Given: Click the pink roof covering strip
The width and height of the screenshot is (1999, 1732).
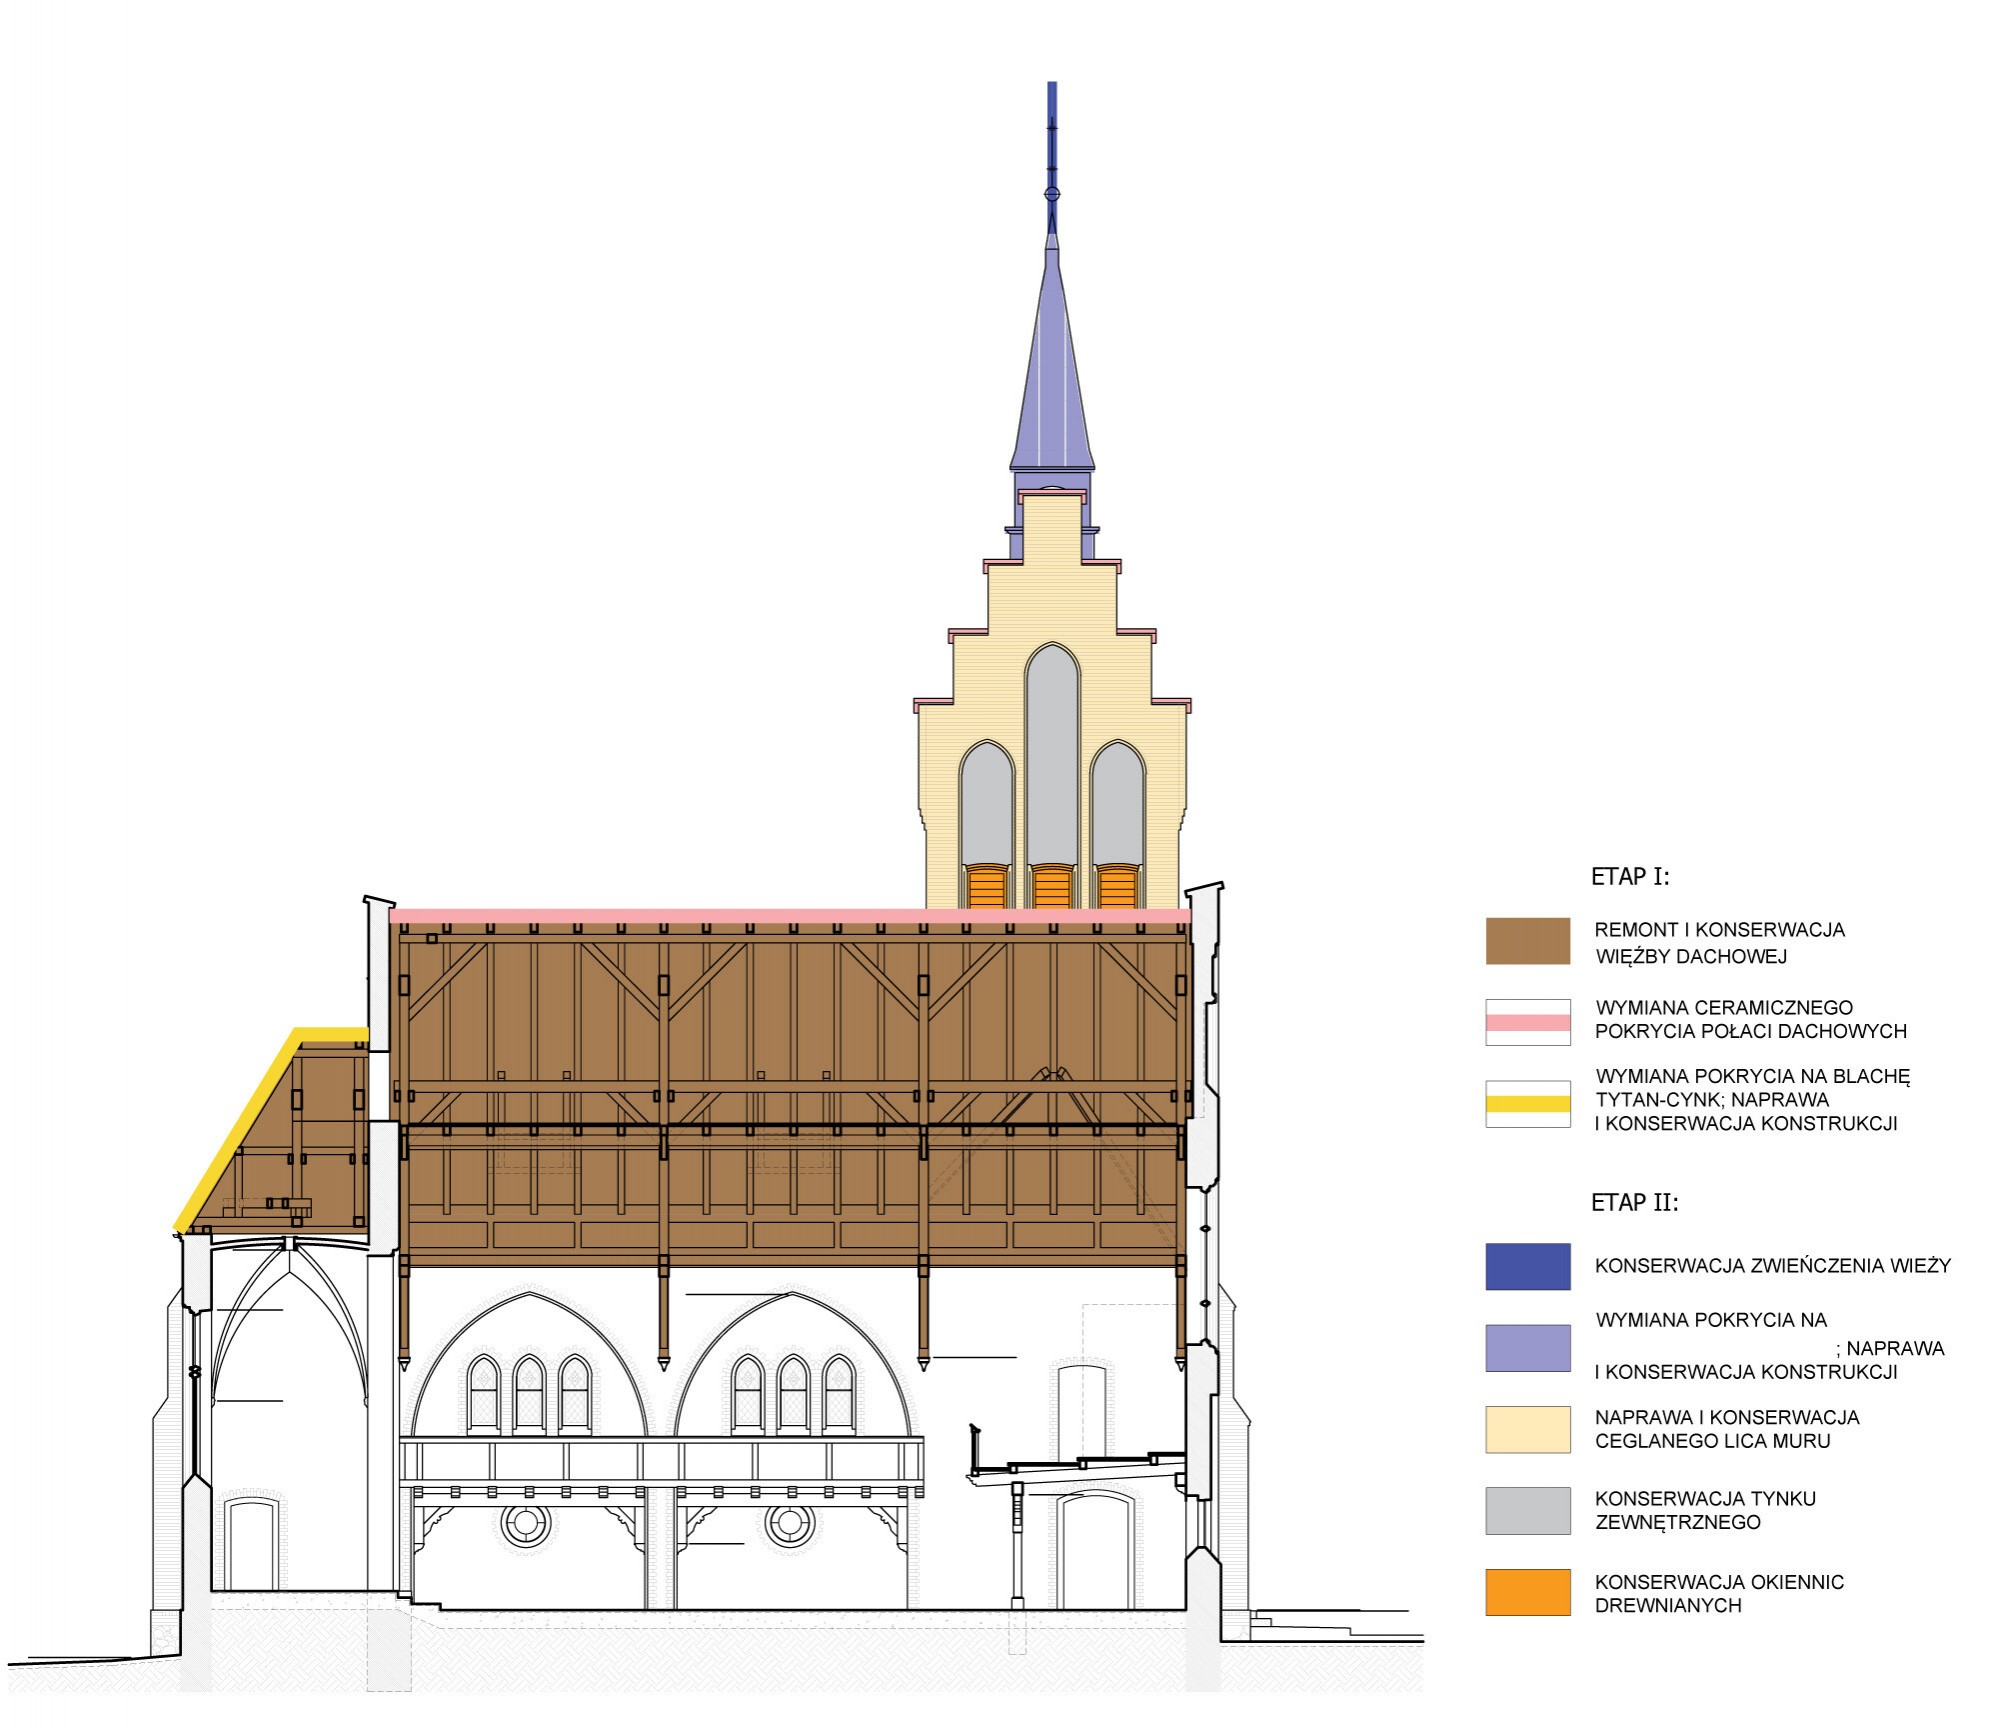Looking at the screenshot, I should coord(790,915).
